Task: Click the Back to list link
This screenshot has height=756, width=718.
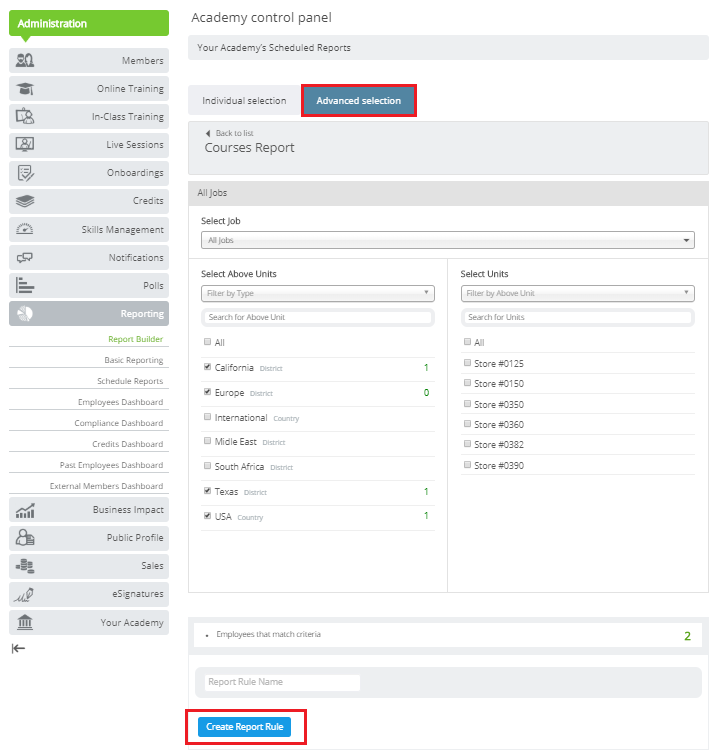Action: coord(235,133)
